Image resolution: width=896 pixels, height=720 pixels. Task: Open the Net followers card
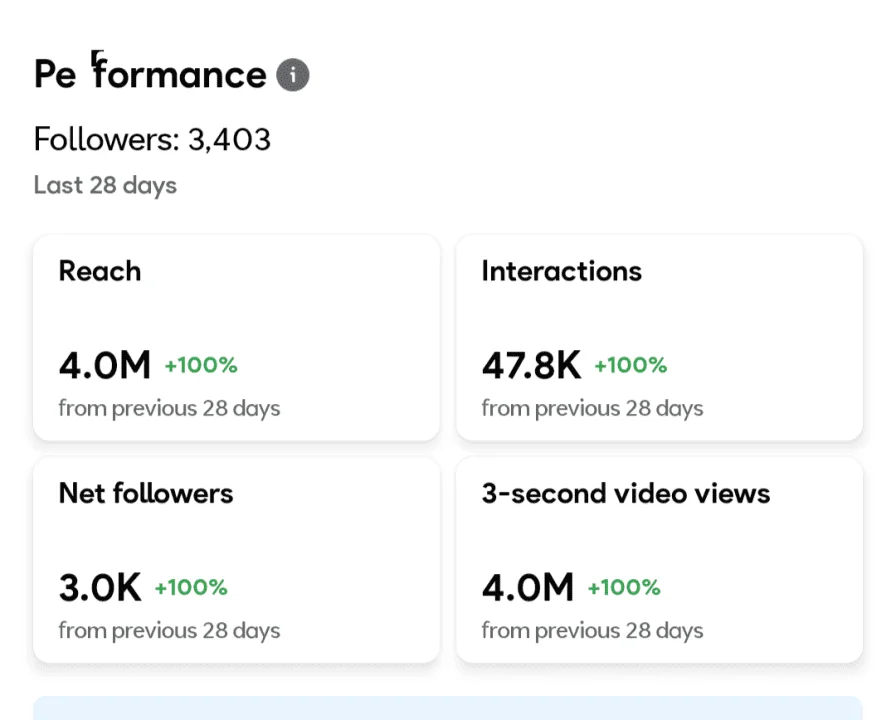[x=237, y=560]
